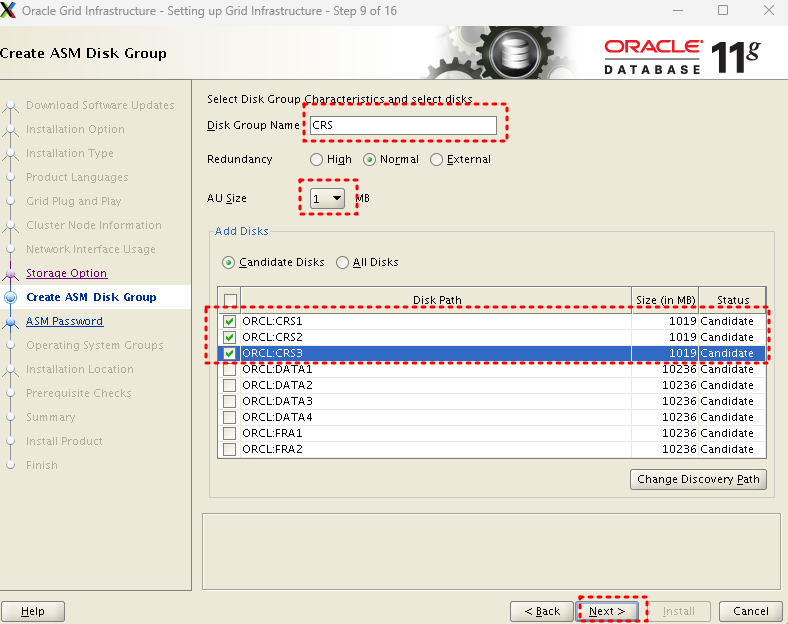788x624 pixels.
Task: Click Change Discovery Path button
Action: pyautogui.click(x=698, y=479)
